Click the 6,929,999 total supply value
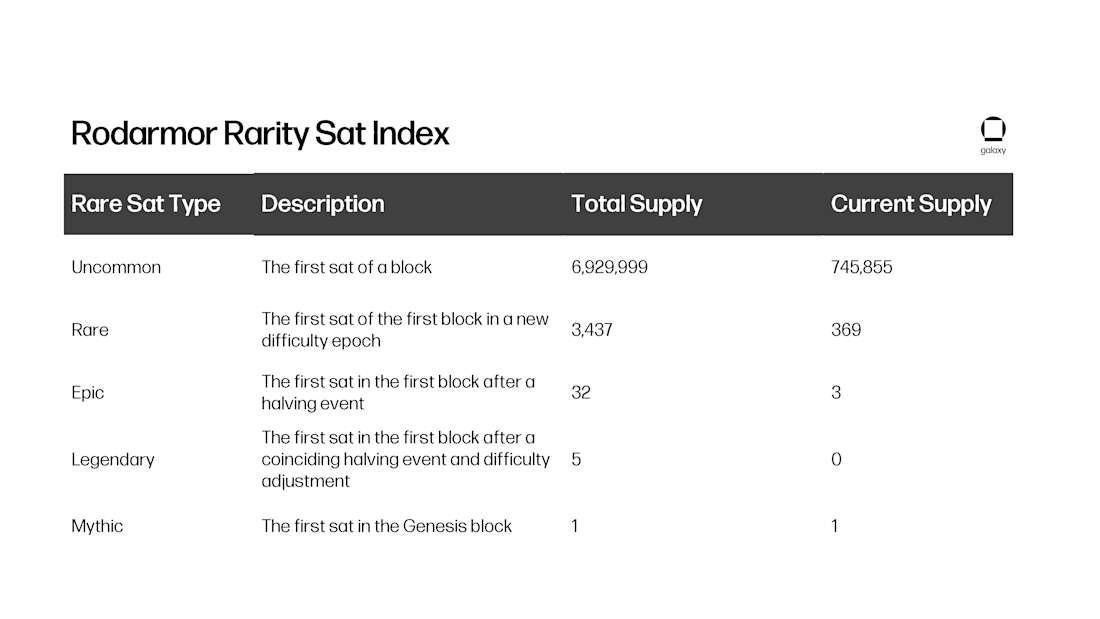 click(x=609, y=267)
